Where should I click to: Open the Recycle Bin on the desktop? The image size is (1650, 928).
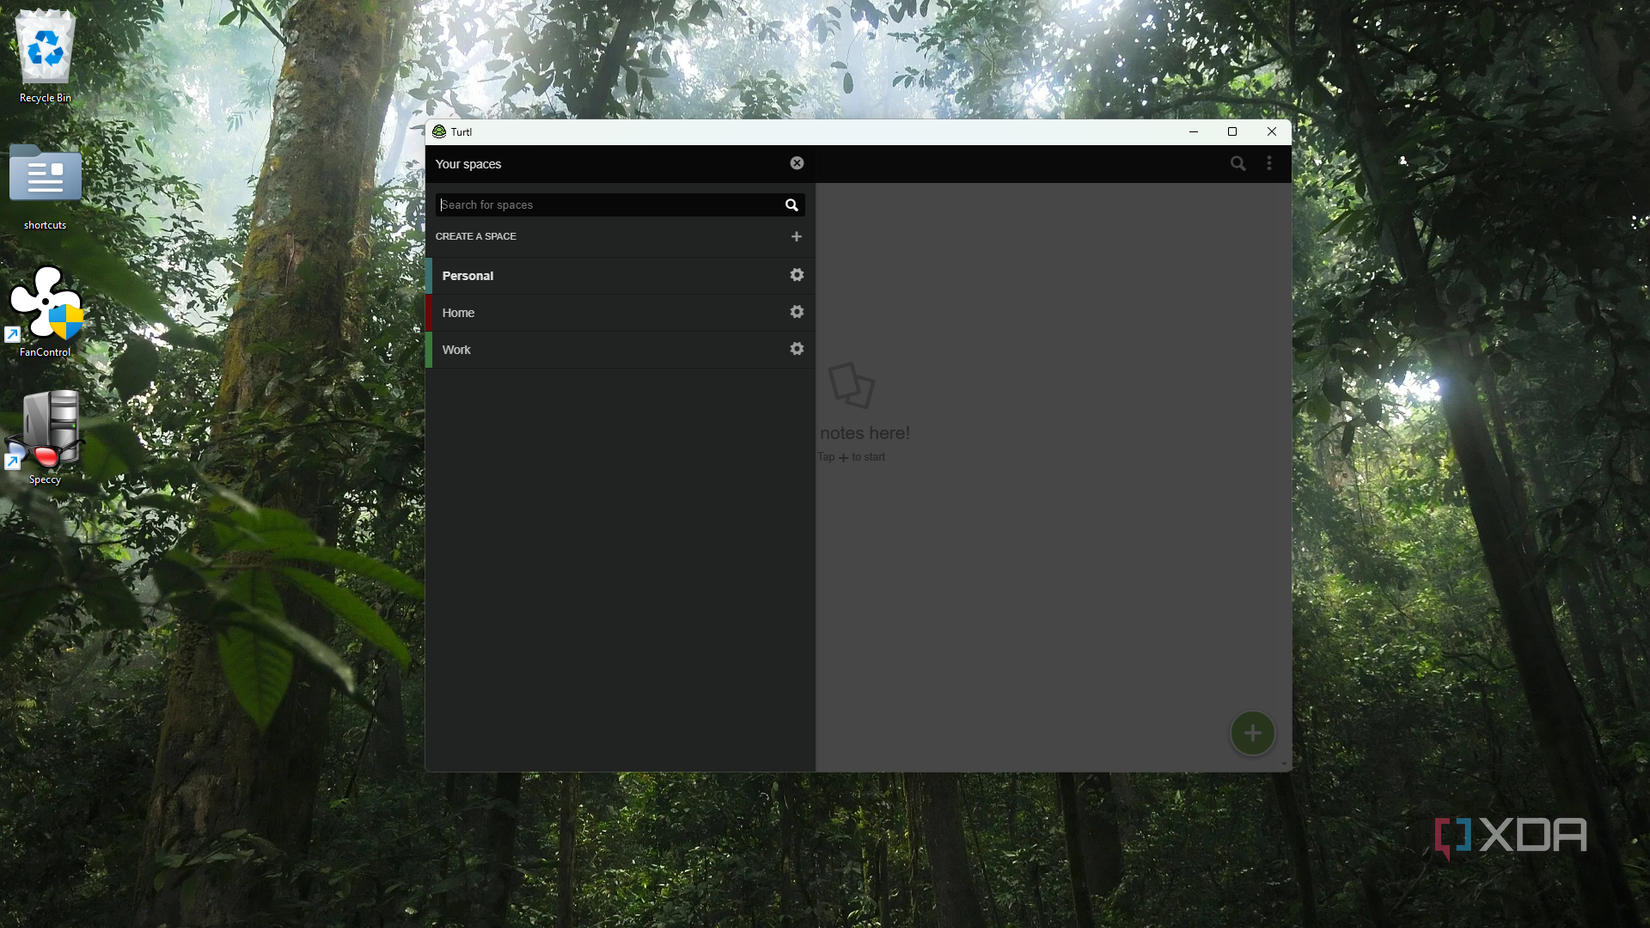pos(45,50)
